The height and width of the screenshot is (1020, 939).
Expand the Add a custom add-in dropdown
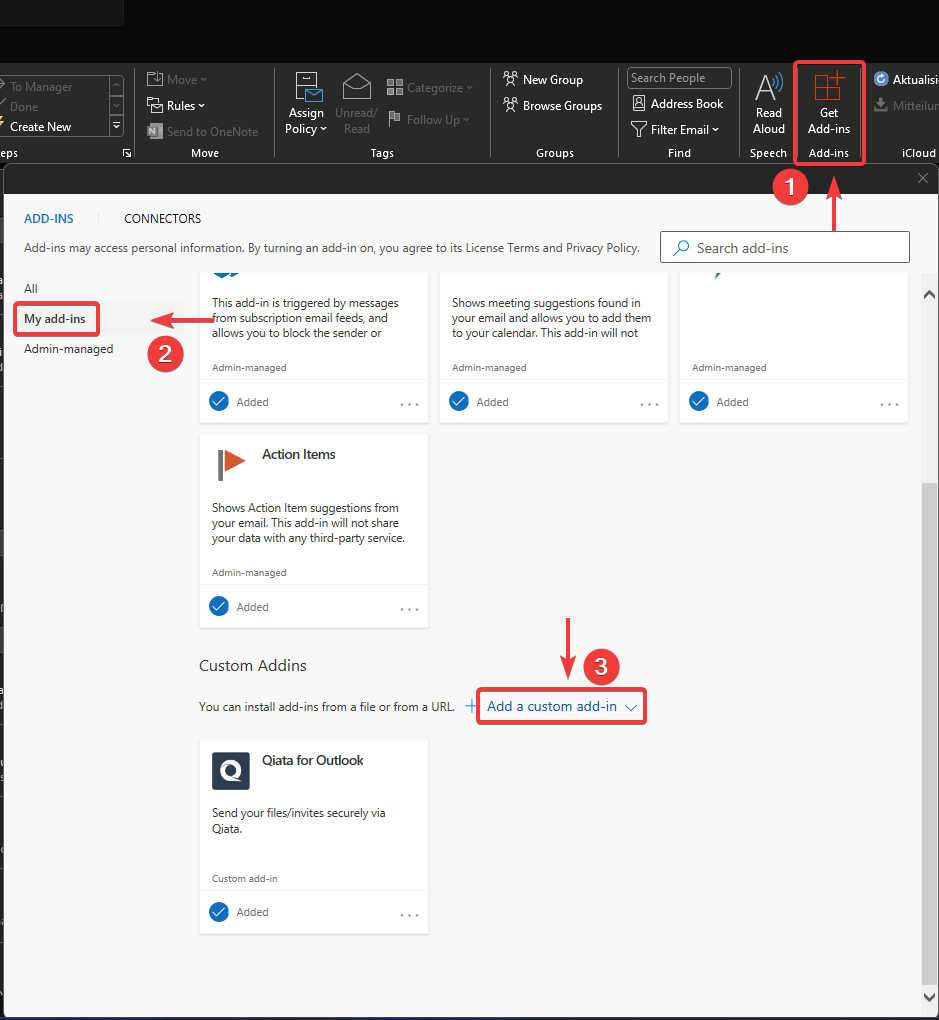pos(630,706)
